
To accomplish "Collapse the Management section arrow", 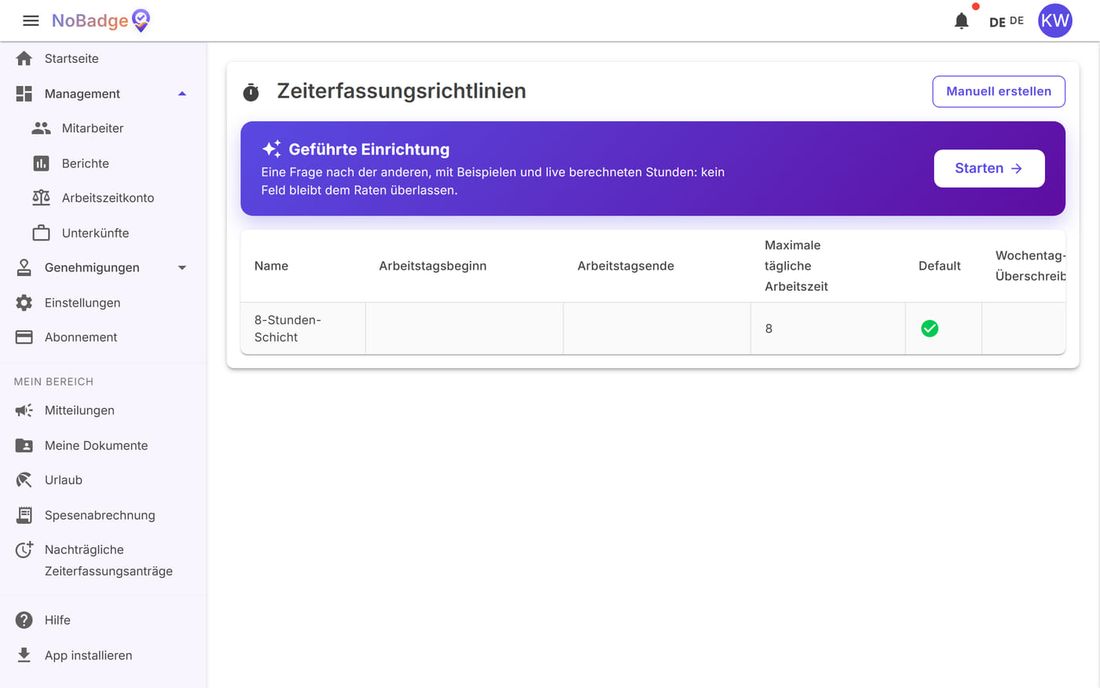I will pyautogui.click(x=182, y=93).
